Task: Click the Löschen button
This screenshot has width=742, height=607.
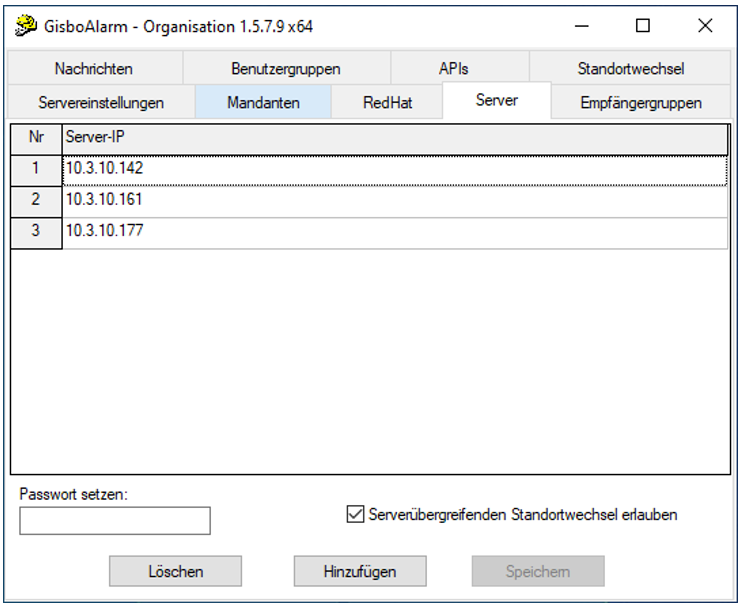Action: tap(176, 571)
